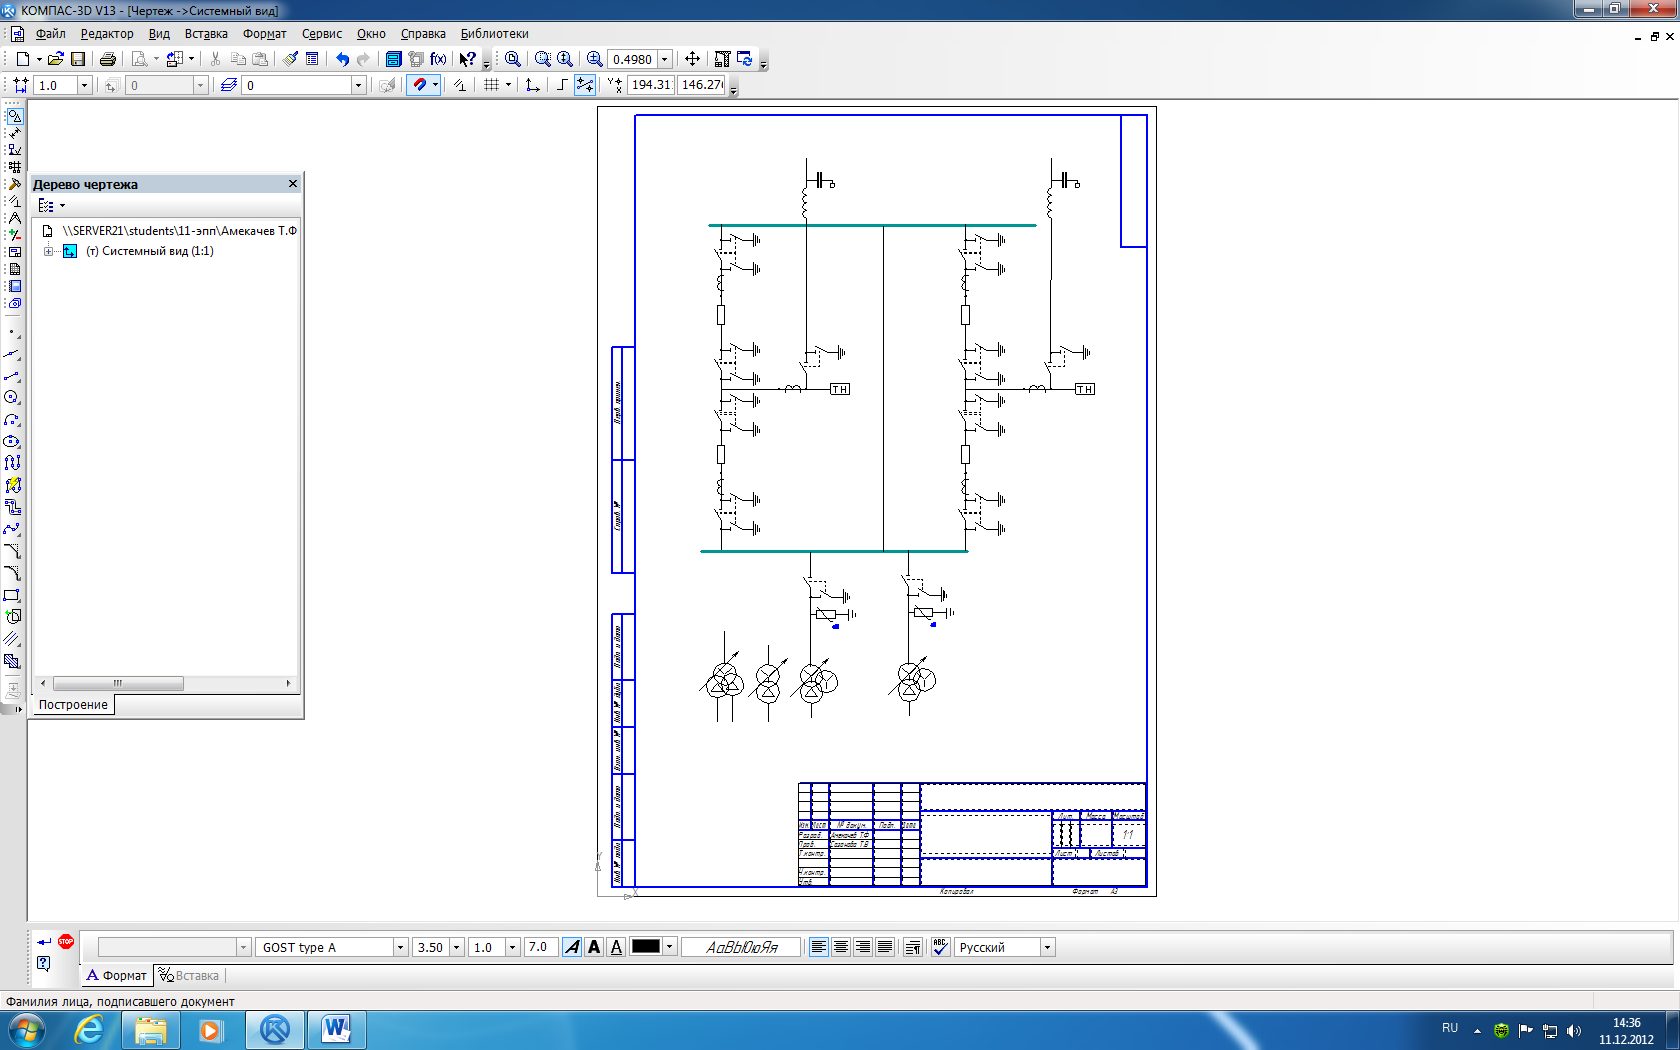This screenshot has width=1680, height=1050.
Task: Open the cursor step 1.0 dropdown
Action: pyautogui.click(x=84, y=85)
